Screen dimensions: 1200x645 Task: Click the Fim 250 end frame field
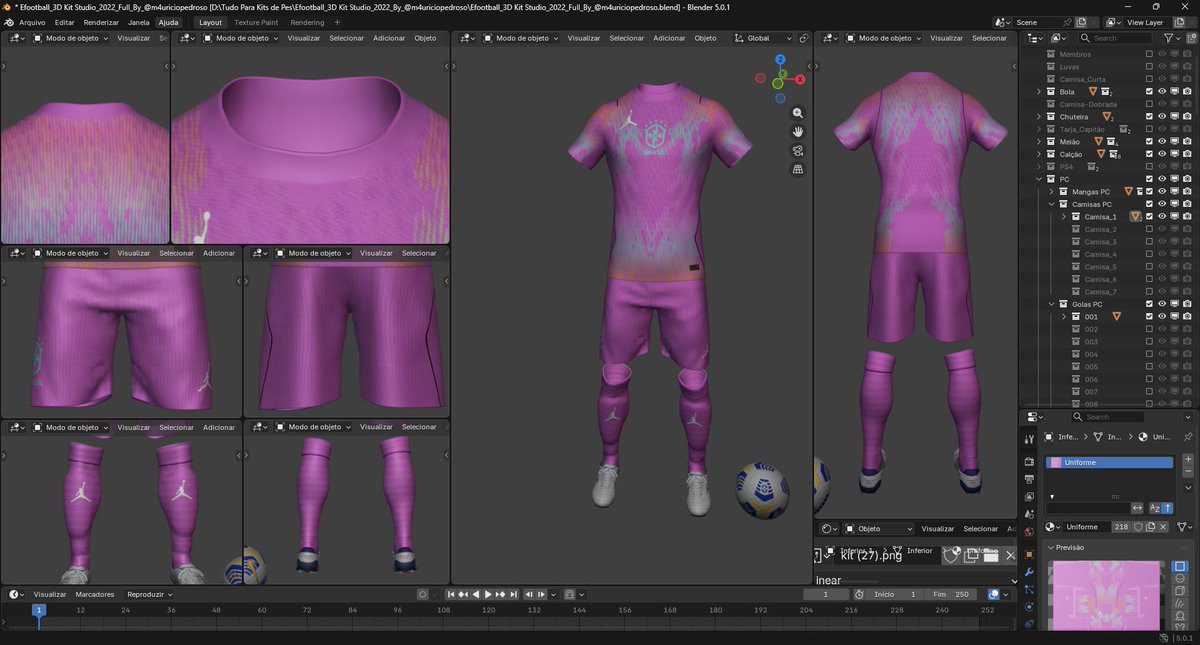pyautogui.click(x=950, y=594)
